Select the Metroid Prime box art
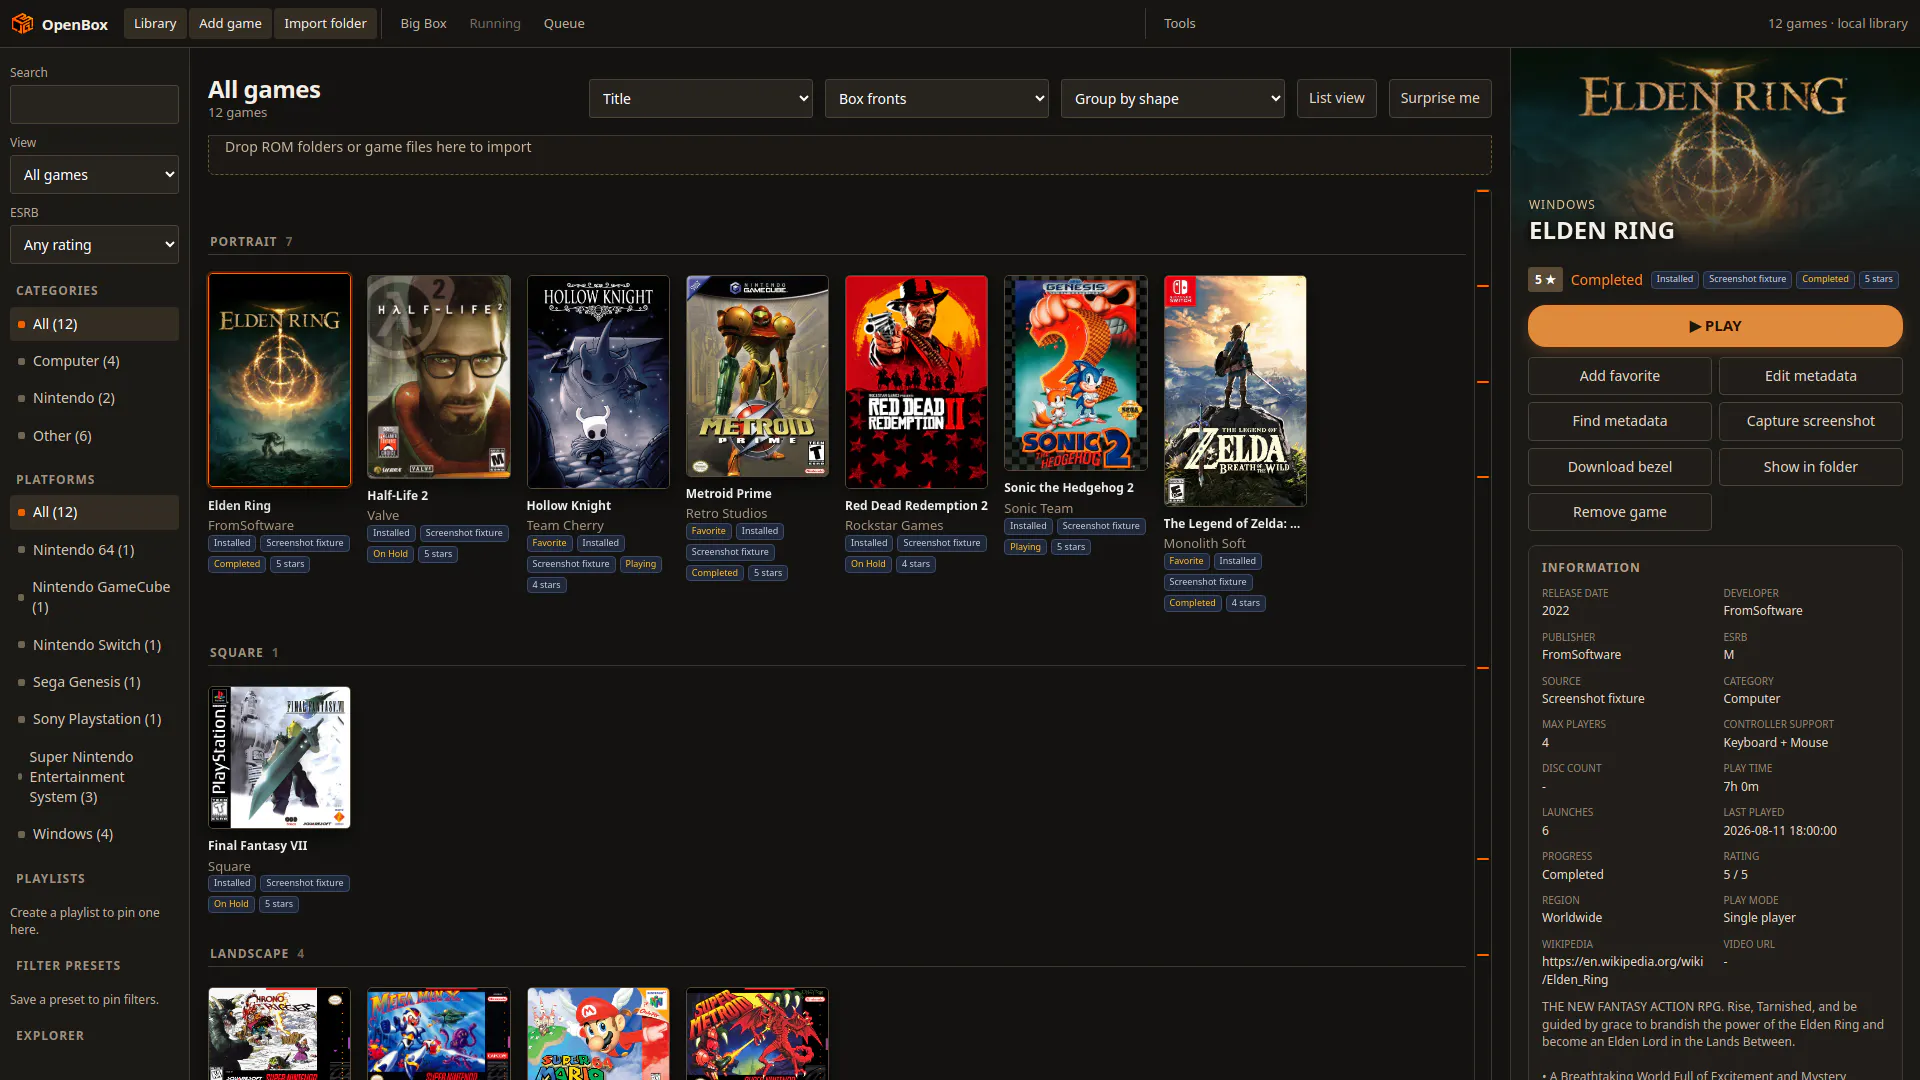The image size is (1920, 1080). (757, 376)
